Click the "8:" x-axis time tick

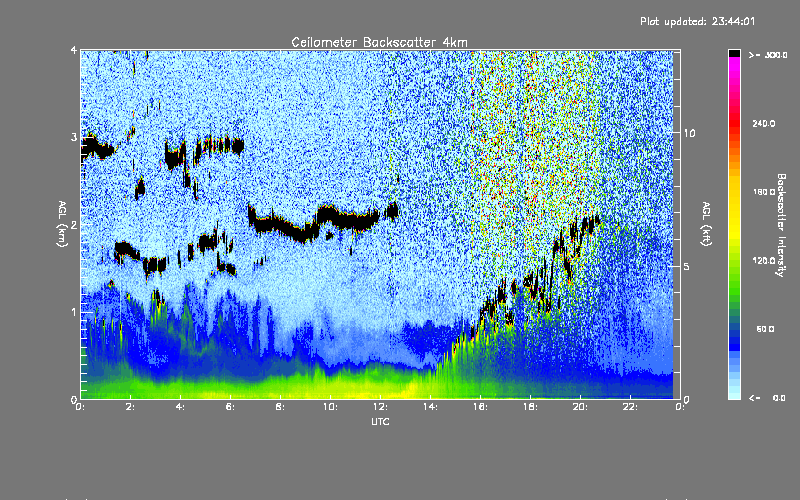tap(280, 407)
